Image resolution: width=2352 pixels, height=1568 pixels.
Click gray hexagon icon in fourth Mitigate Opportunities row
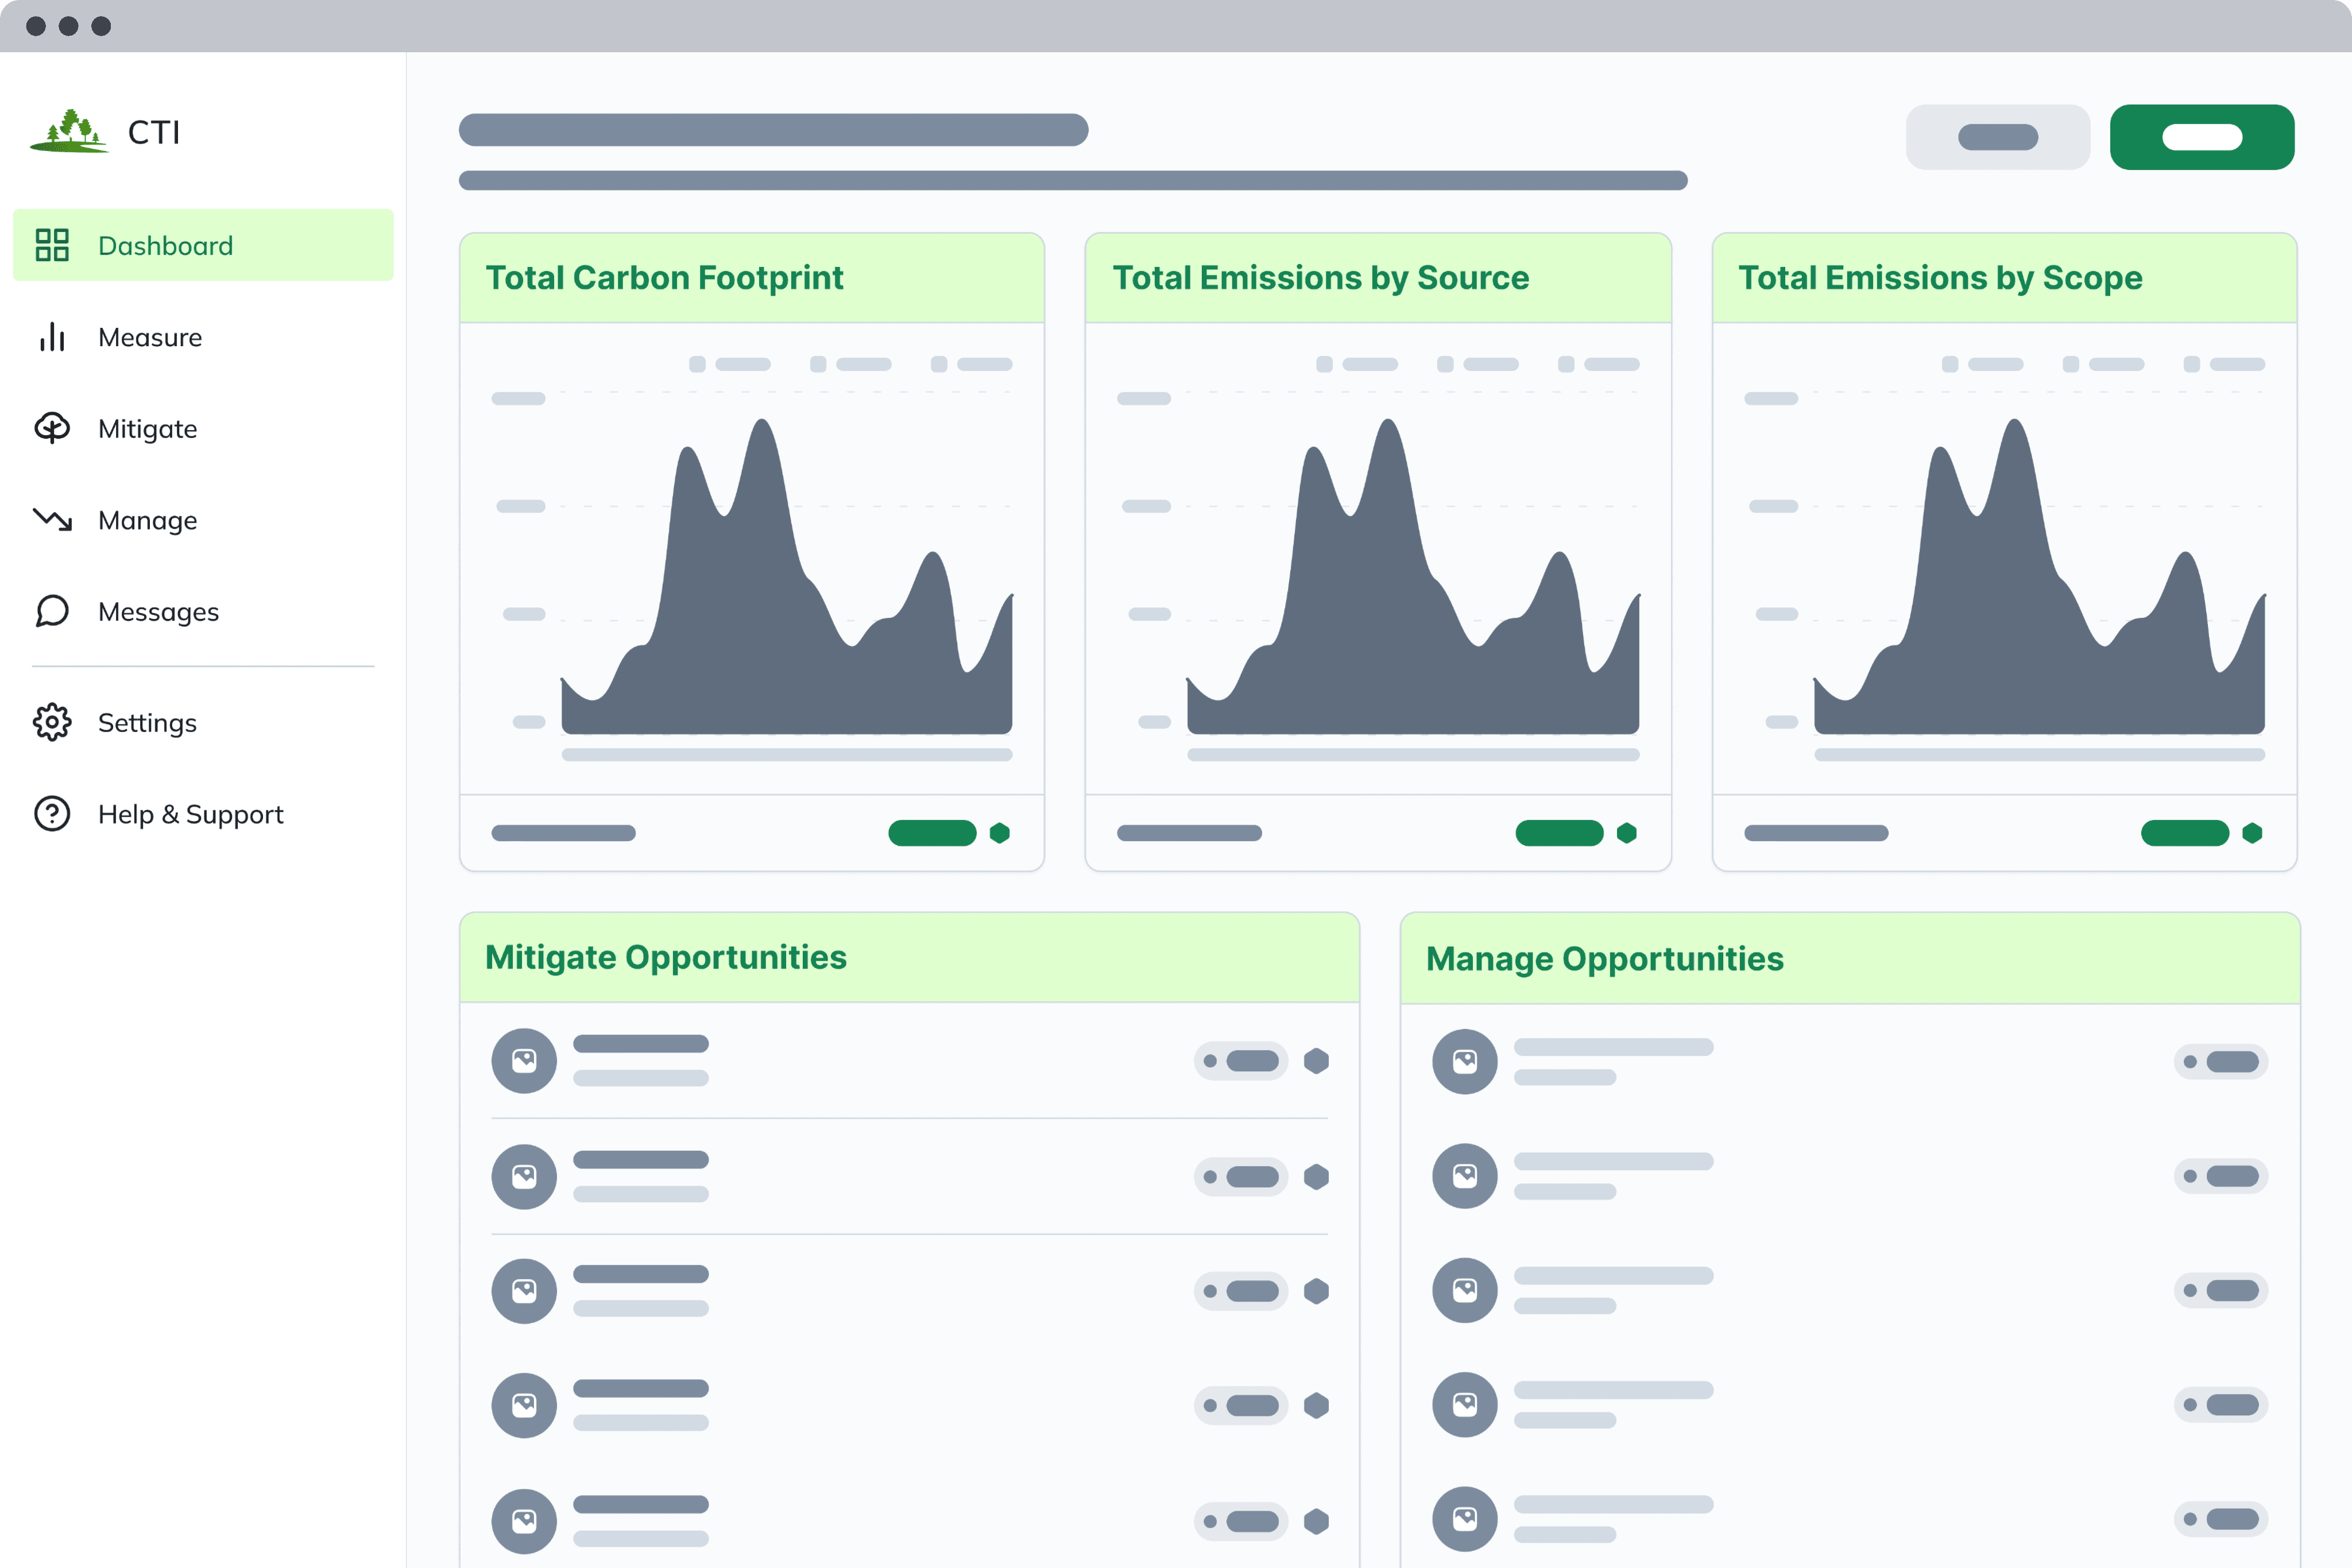coord(1317,1406)
